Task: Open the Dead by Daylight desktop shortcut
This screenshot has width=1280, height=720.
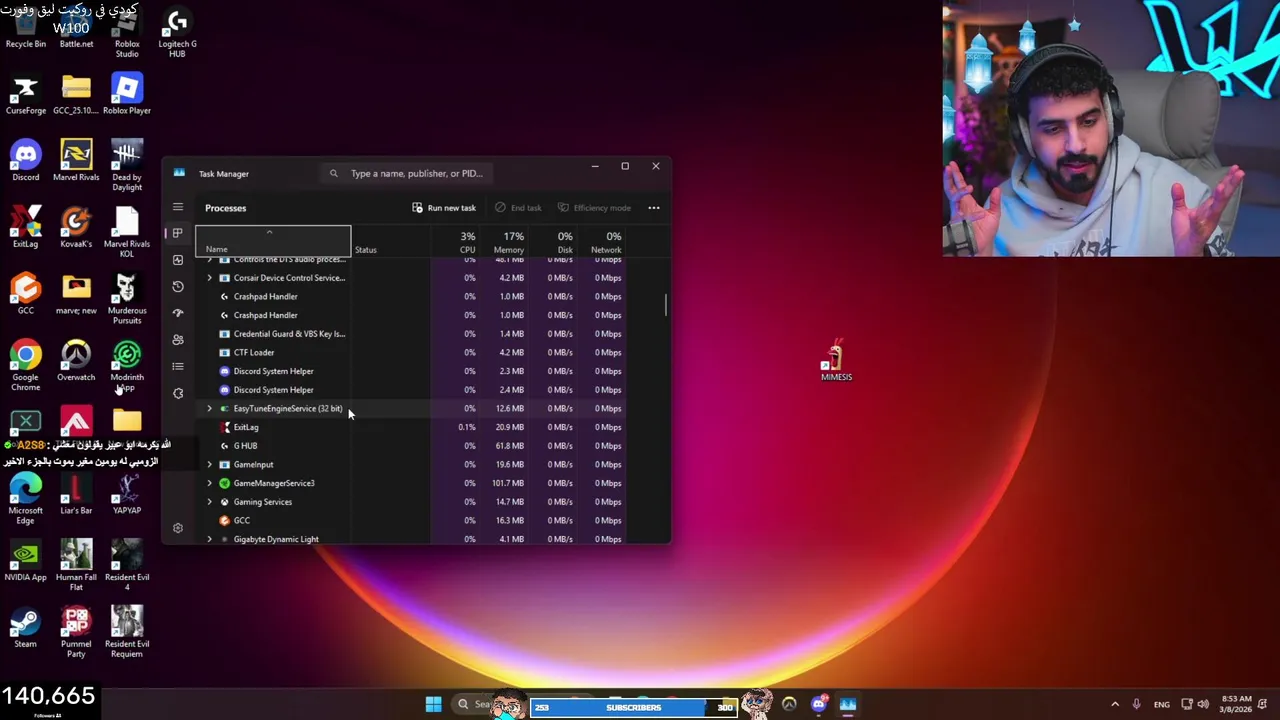Action: pyautogui.click(x=127, y=166)
